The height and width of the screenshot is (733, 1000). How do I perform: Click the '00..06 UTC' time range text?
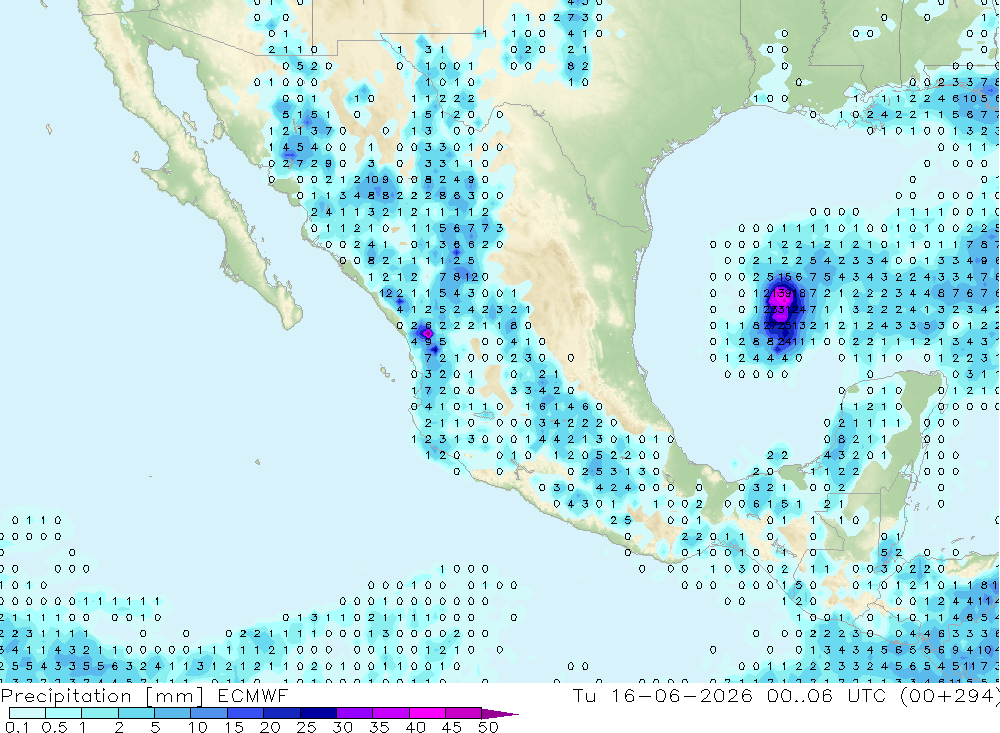point(826,695)
